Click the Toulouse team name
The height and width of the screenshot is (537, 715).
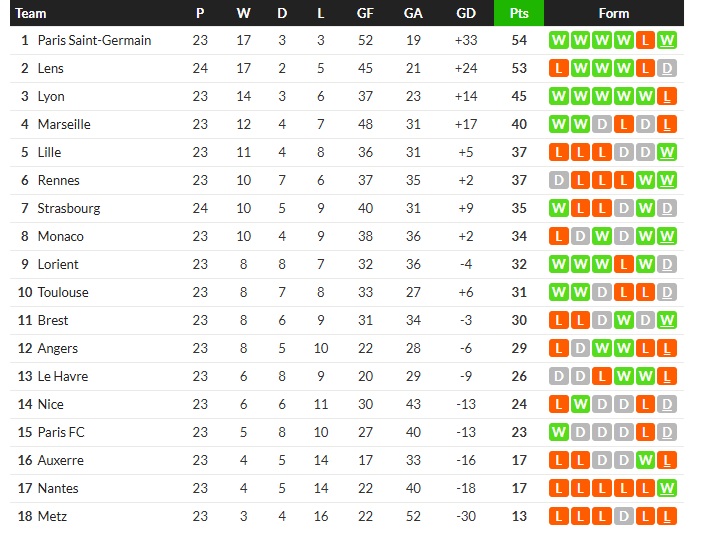(63, 292)
